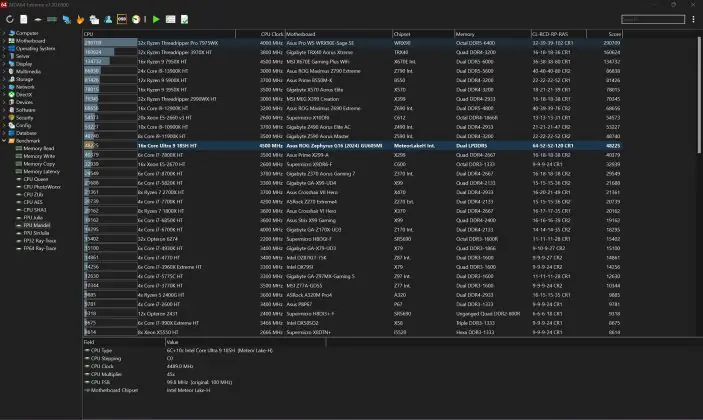Expand the Server tree node
Screen dimensions: 703x420
pyautogui.click(x=4, y=56)
